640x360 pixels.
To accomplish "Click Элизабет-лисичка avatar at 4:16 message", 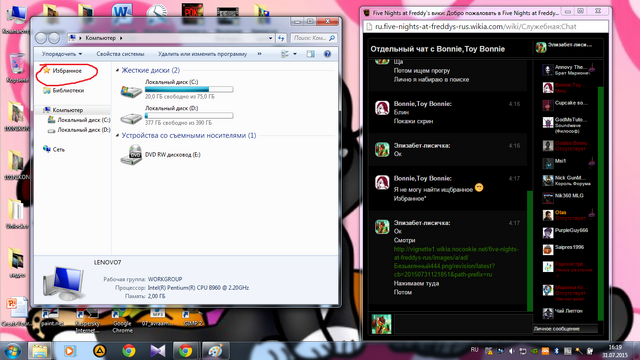I will click(382, 149).
